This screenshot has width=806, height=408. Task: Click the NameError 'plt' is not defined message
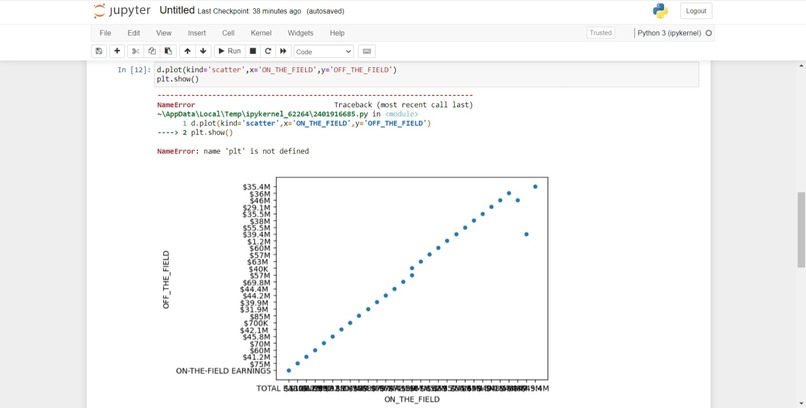[233, 151]
